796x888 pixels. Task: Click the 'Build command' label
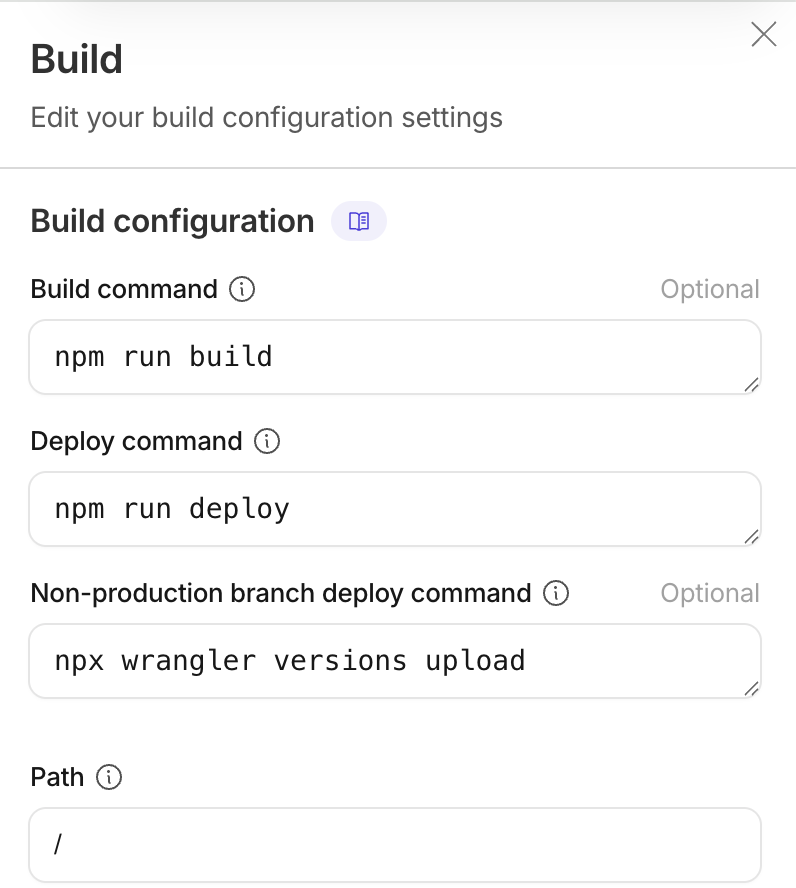click(x=124, y=290)
